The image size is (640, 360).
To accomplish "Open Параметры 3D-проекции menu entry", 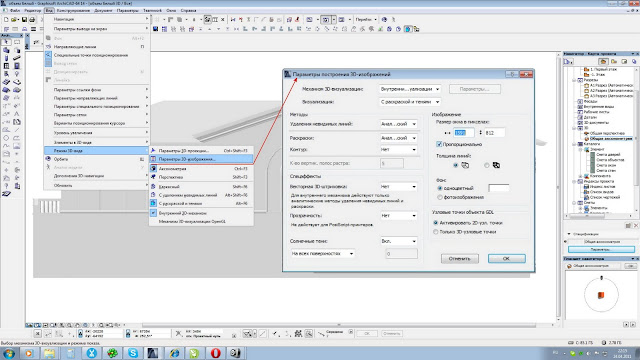I will pyautogui.click(x=201, y=151).
